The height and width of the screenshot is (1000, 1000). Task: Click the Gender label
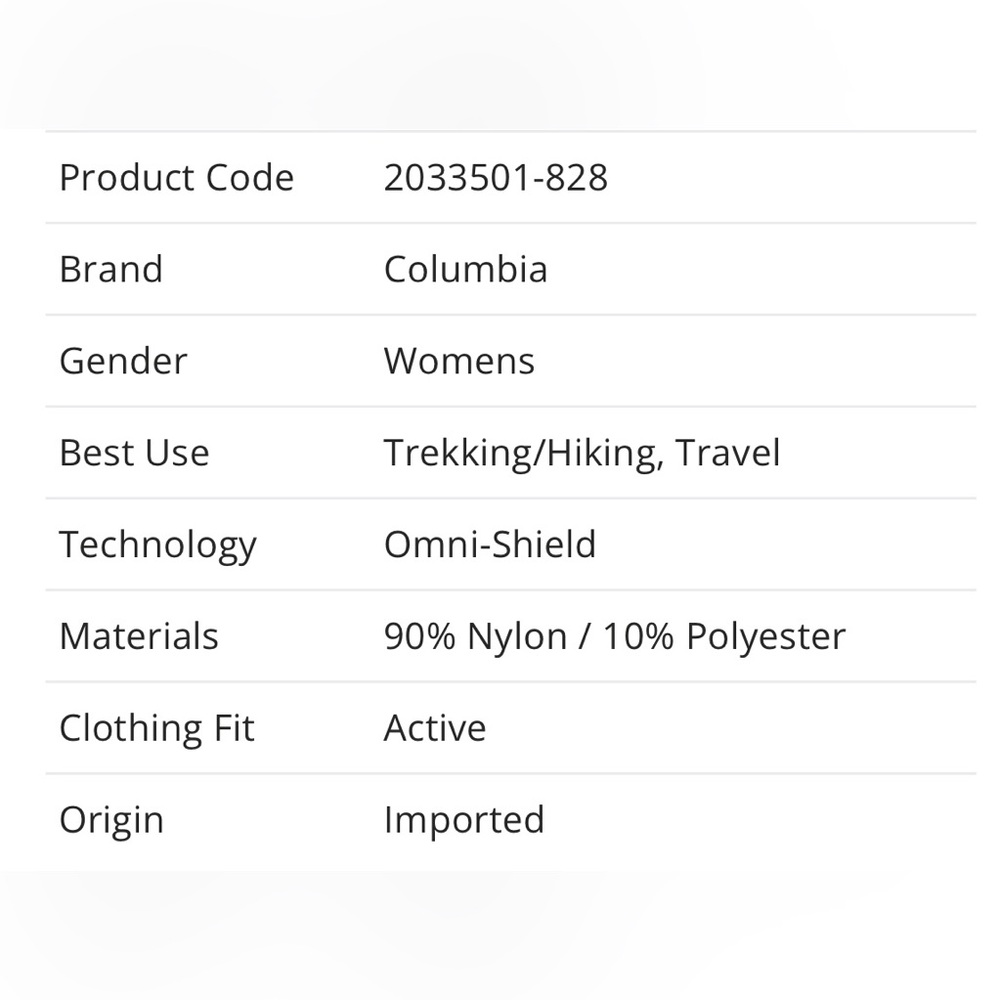tap(123, 361)
